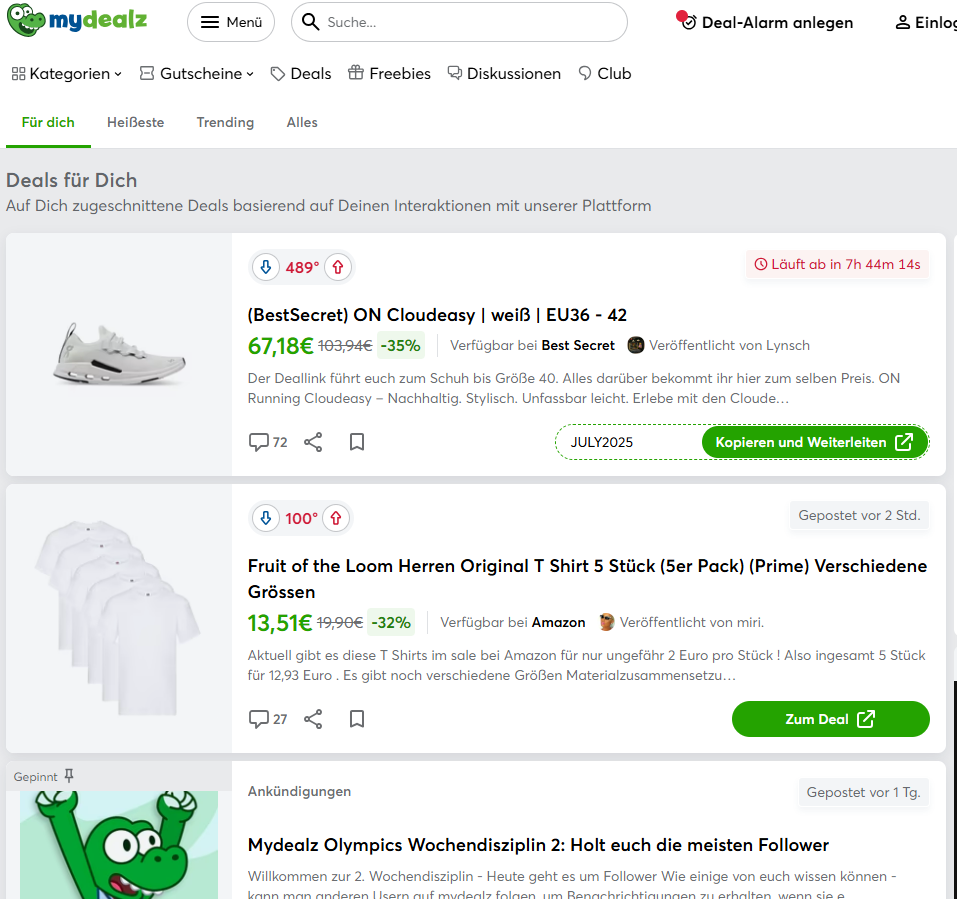
Task: Open the 72 comments on Cloudeasy deal
Action: coord(267,442)
